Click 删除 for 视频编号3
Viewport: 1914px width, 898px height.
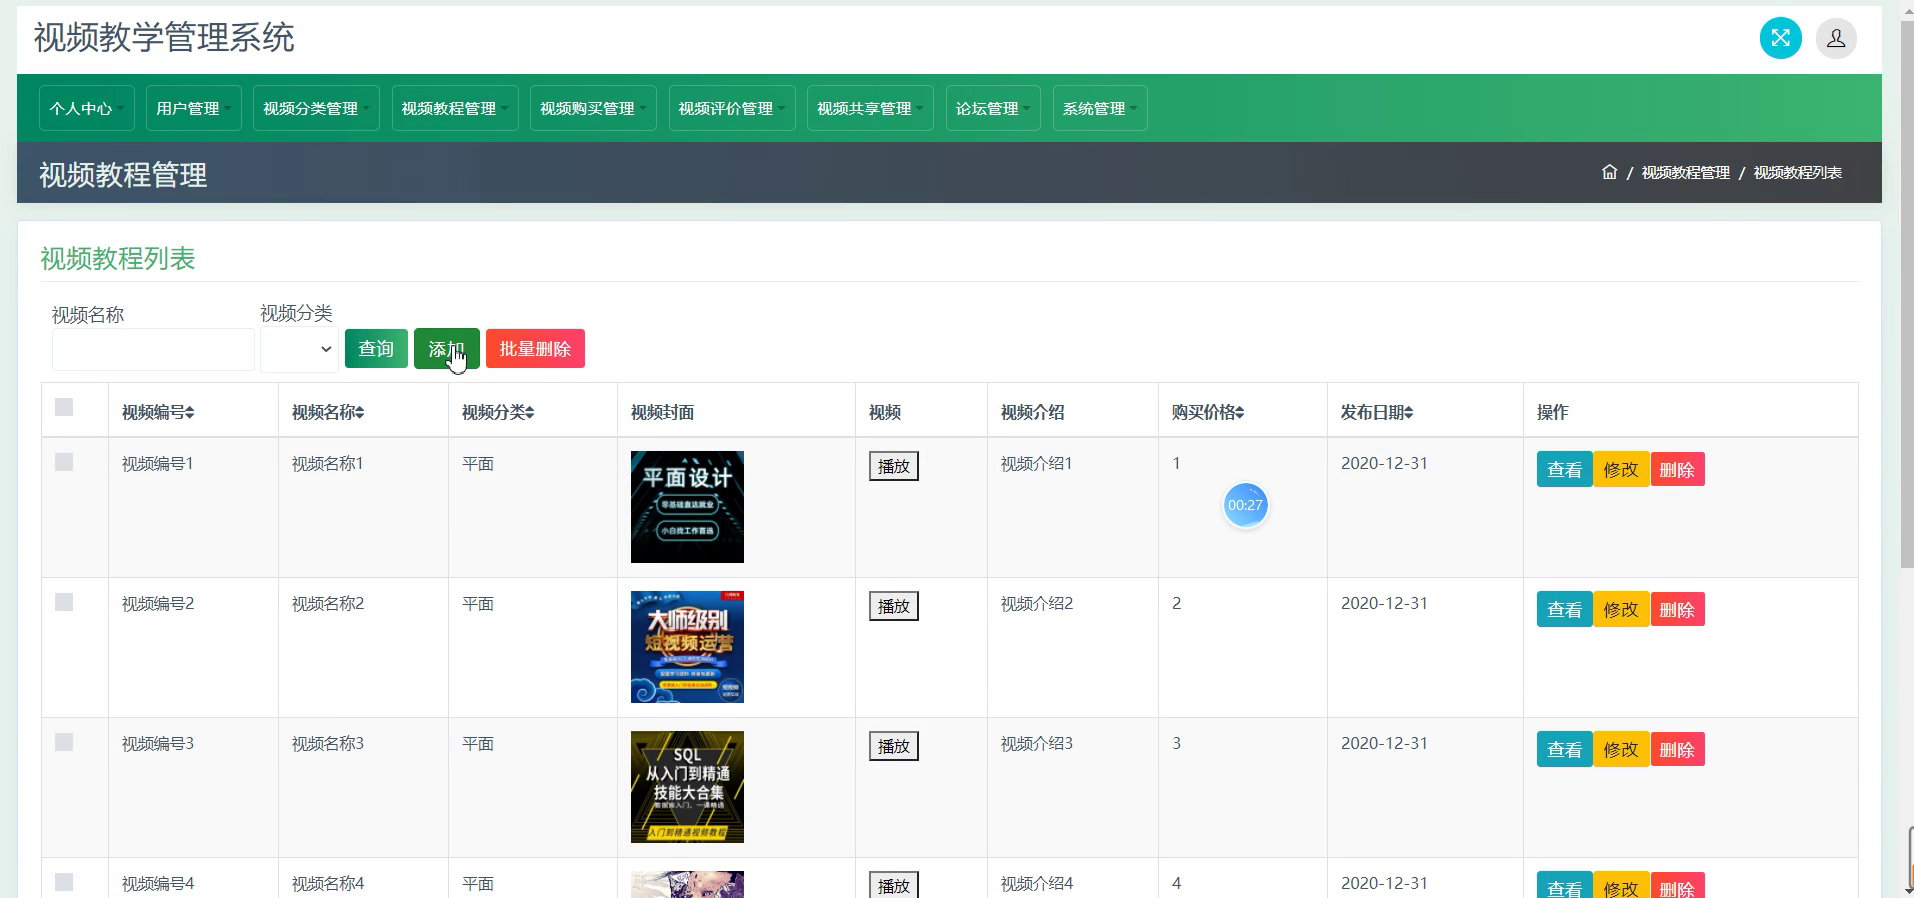click(1677, 750)
